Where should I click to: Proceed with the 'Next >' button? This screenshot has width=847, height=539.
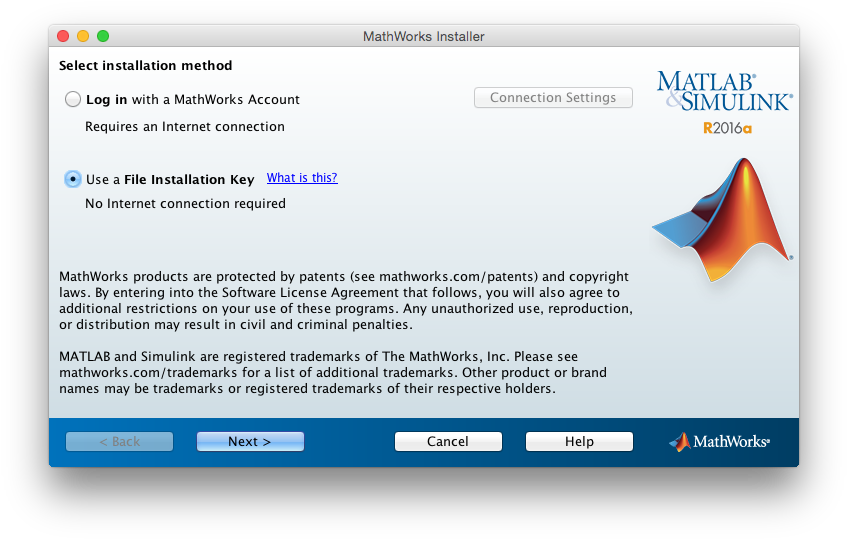[x=250, y=441]
